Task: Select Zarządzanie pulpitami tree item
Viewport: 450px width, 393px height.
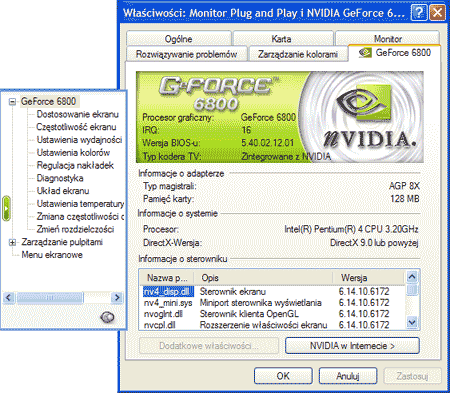Action: (62, 242)
